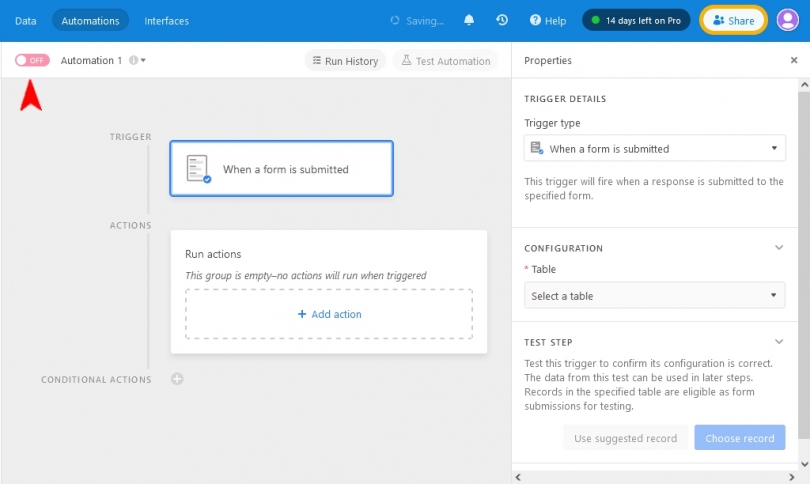Close the Properties panel

[794, 61]
